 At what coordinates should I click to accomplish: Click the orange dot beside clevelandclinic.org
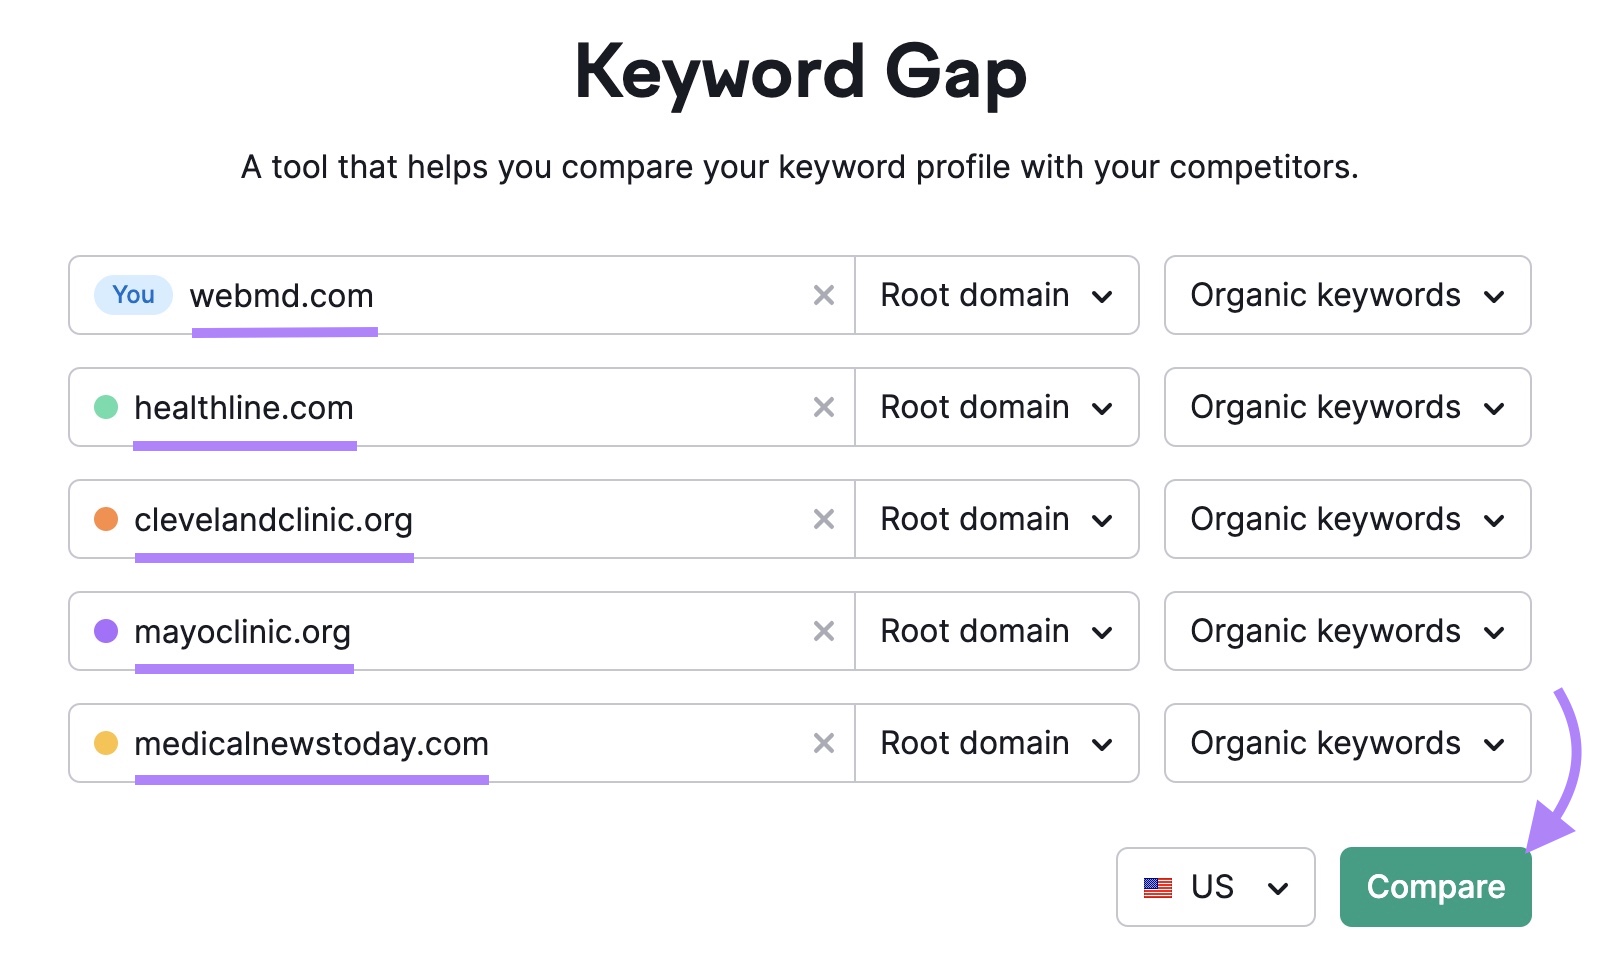tap(105, 519)
